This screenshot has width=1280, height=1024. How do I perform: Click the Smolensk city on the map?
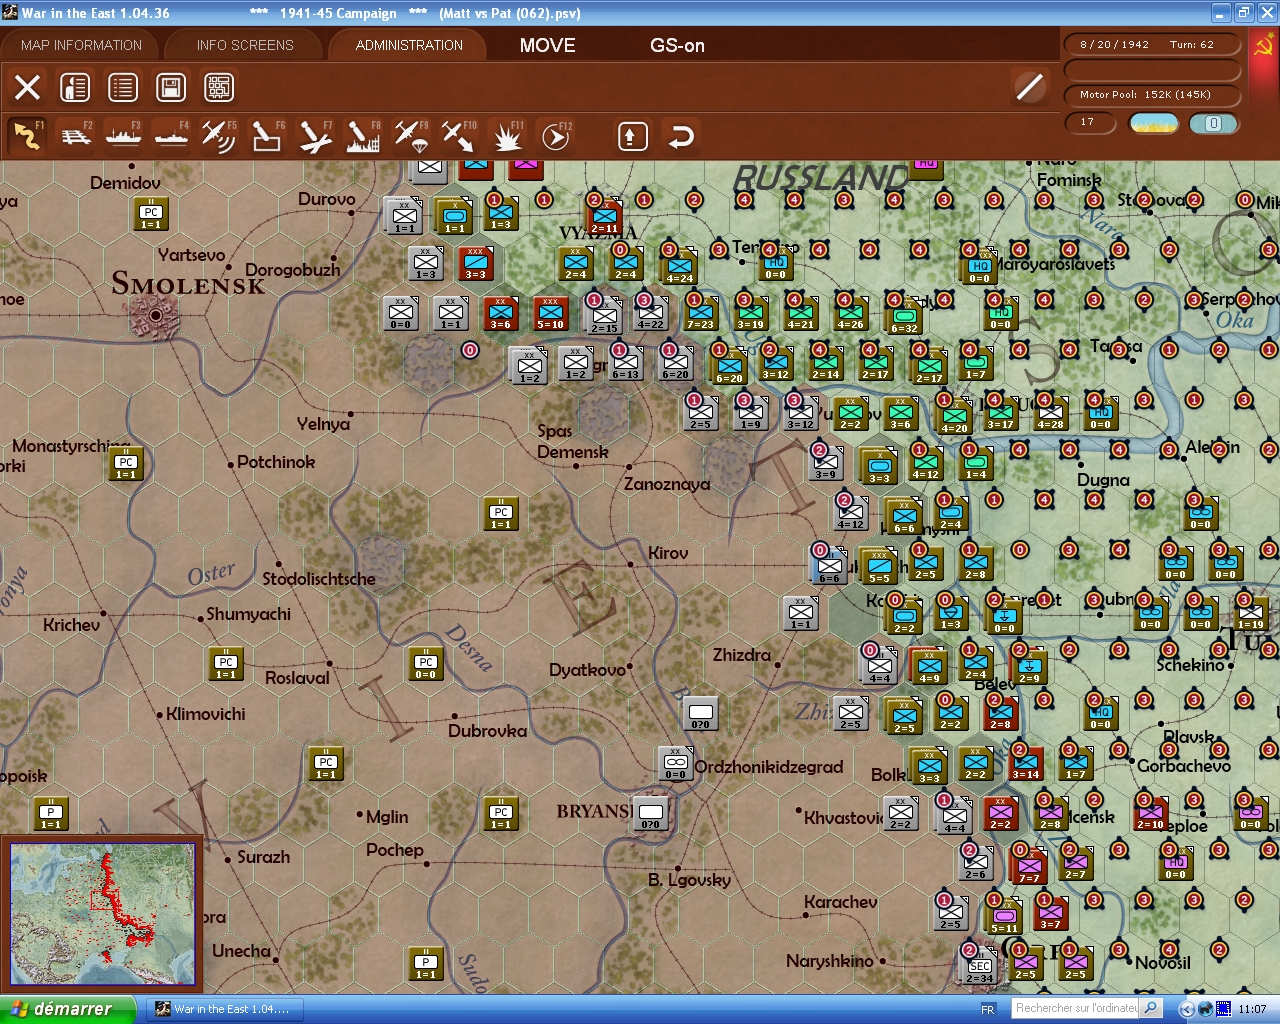coord(155,315)
